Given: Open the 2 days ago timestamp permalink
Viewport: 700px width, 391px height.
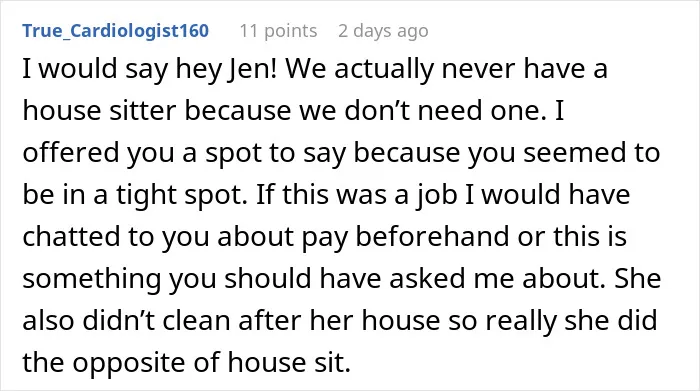Looking at the screenshot, I should click(383, 31).
